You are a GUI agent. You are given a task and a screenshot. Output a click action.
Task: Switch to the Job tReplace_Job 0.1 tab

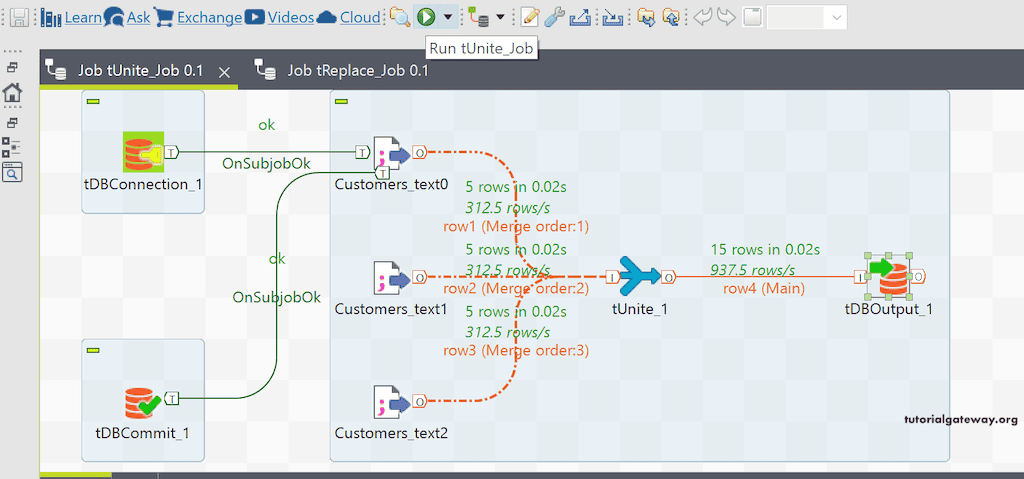pyautogui.click(x=357, y=71)
